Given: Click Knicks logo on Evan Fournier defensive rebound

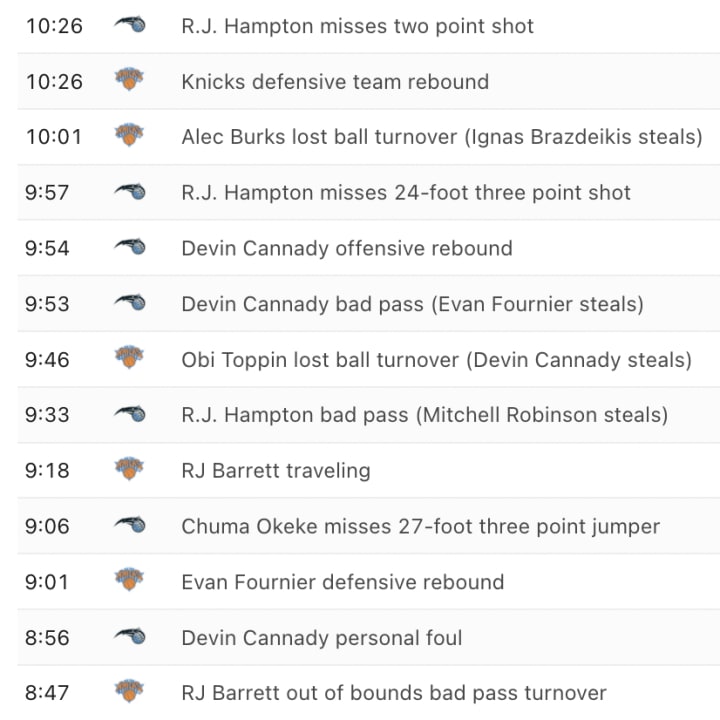Looking at the screenshot, I should coord(129,579).
